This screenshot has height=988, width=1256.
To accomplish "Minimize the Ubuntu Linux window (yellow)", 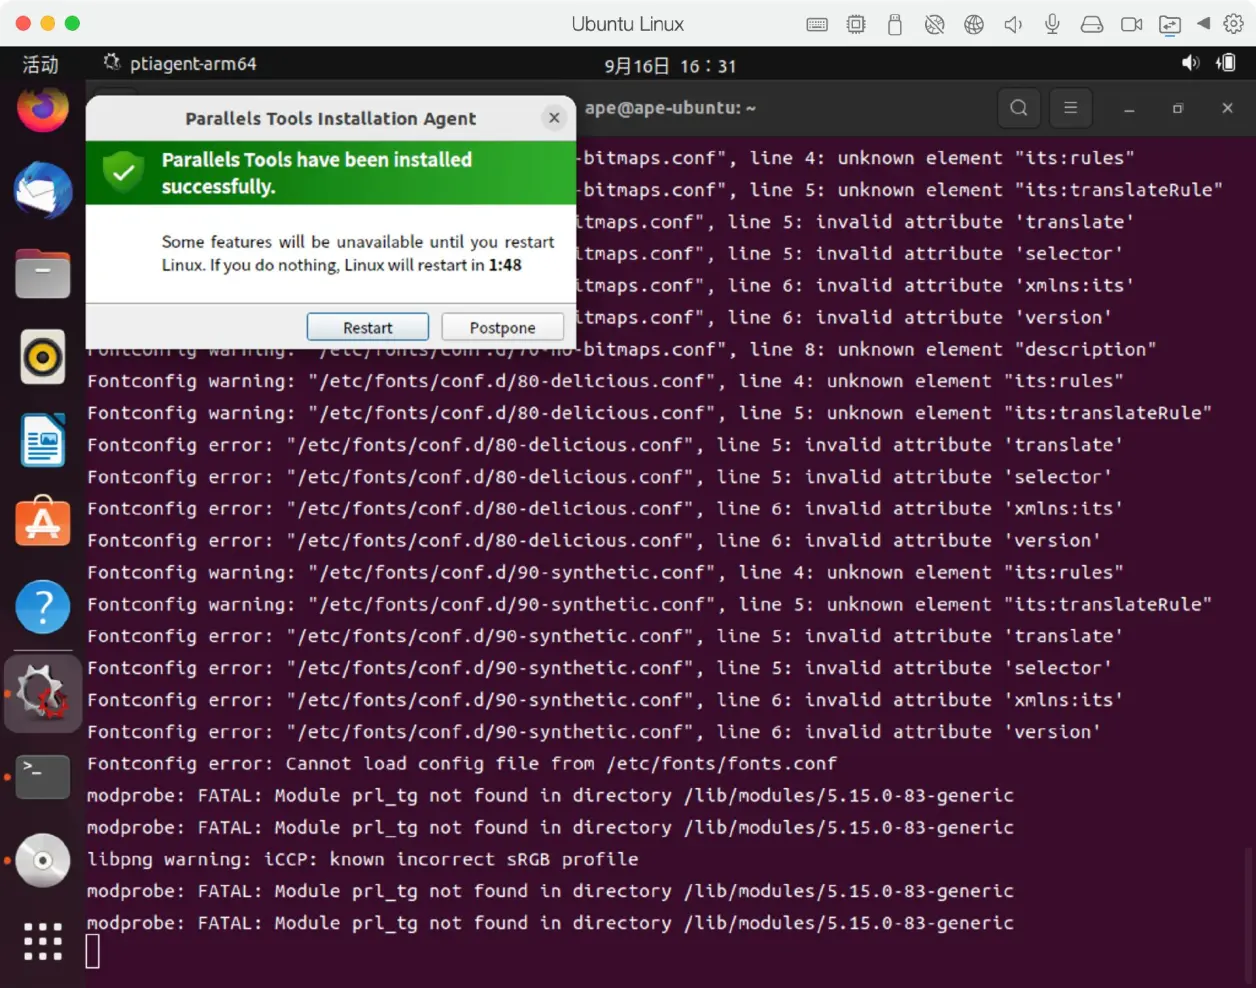I will click(x=47, y=23).
